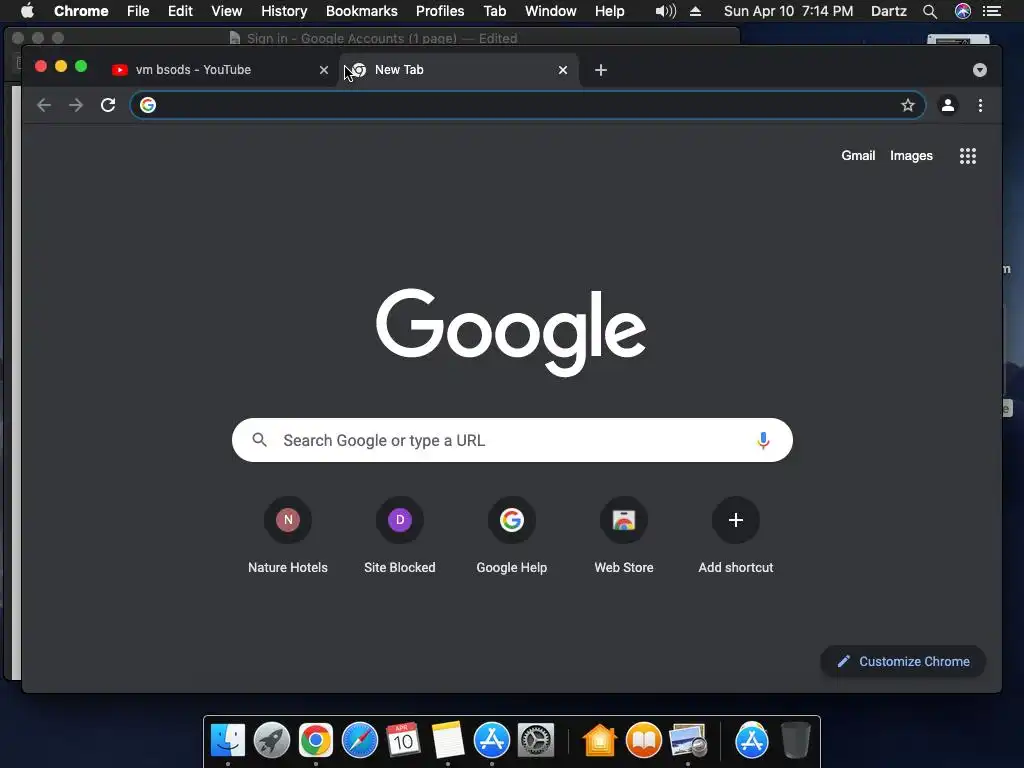The height and width of the screenshot is (768, 1024).
Task: Click the Google icon in the address bar
Action: coord(148,105)
